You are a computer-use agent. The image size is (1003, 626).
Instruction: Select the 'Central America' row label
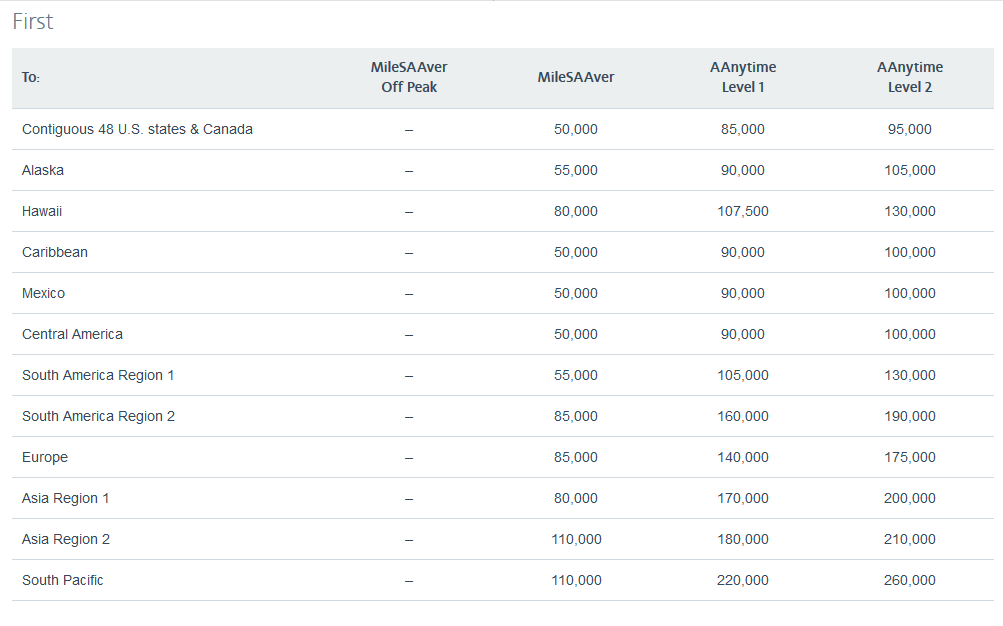pos(72,334)
